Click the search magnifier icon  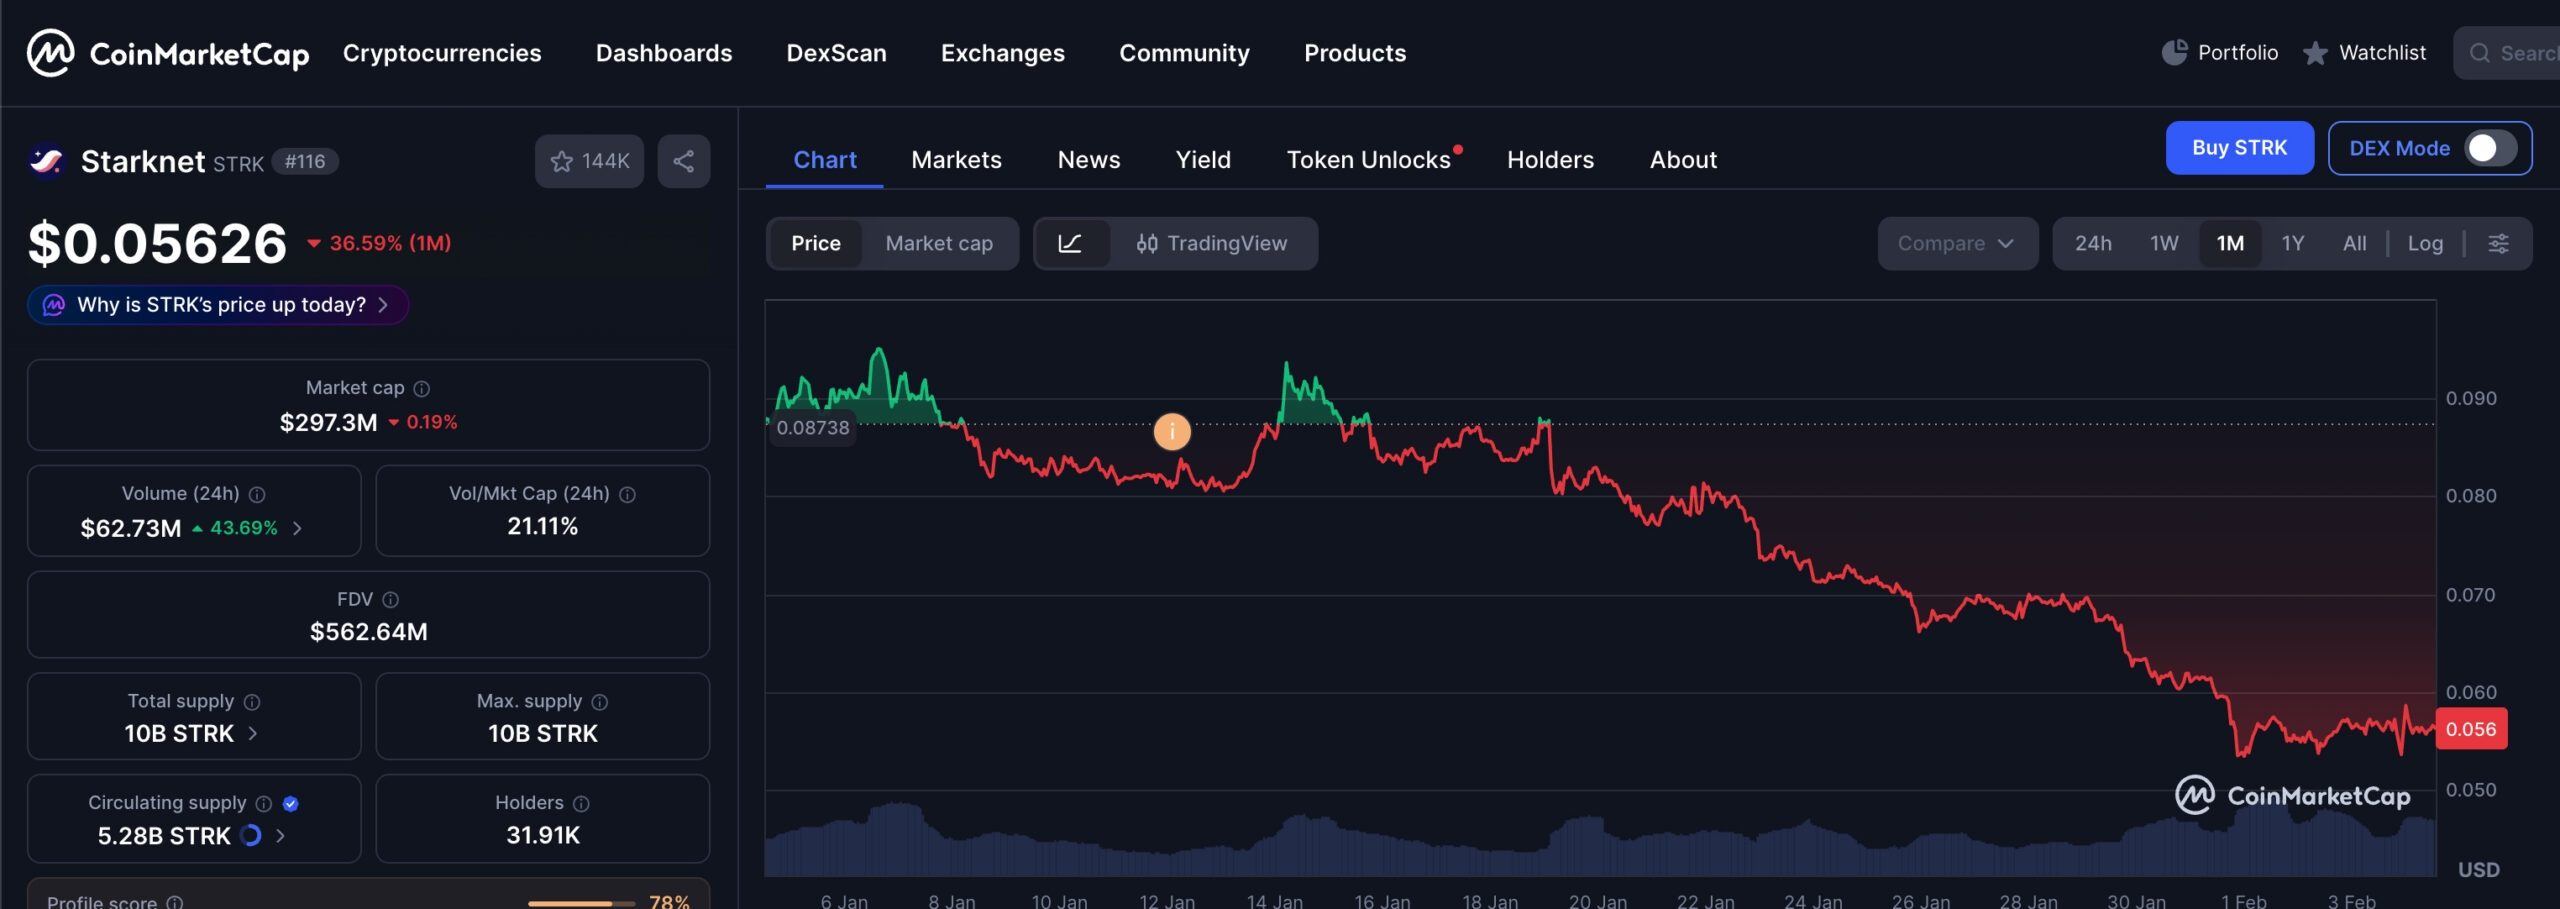[2479, 53]
